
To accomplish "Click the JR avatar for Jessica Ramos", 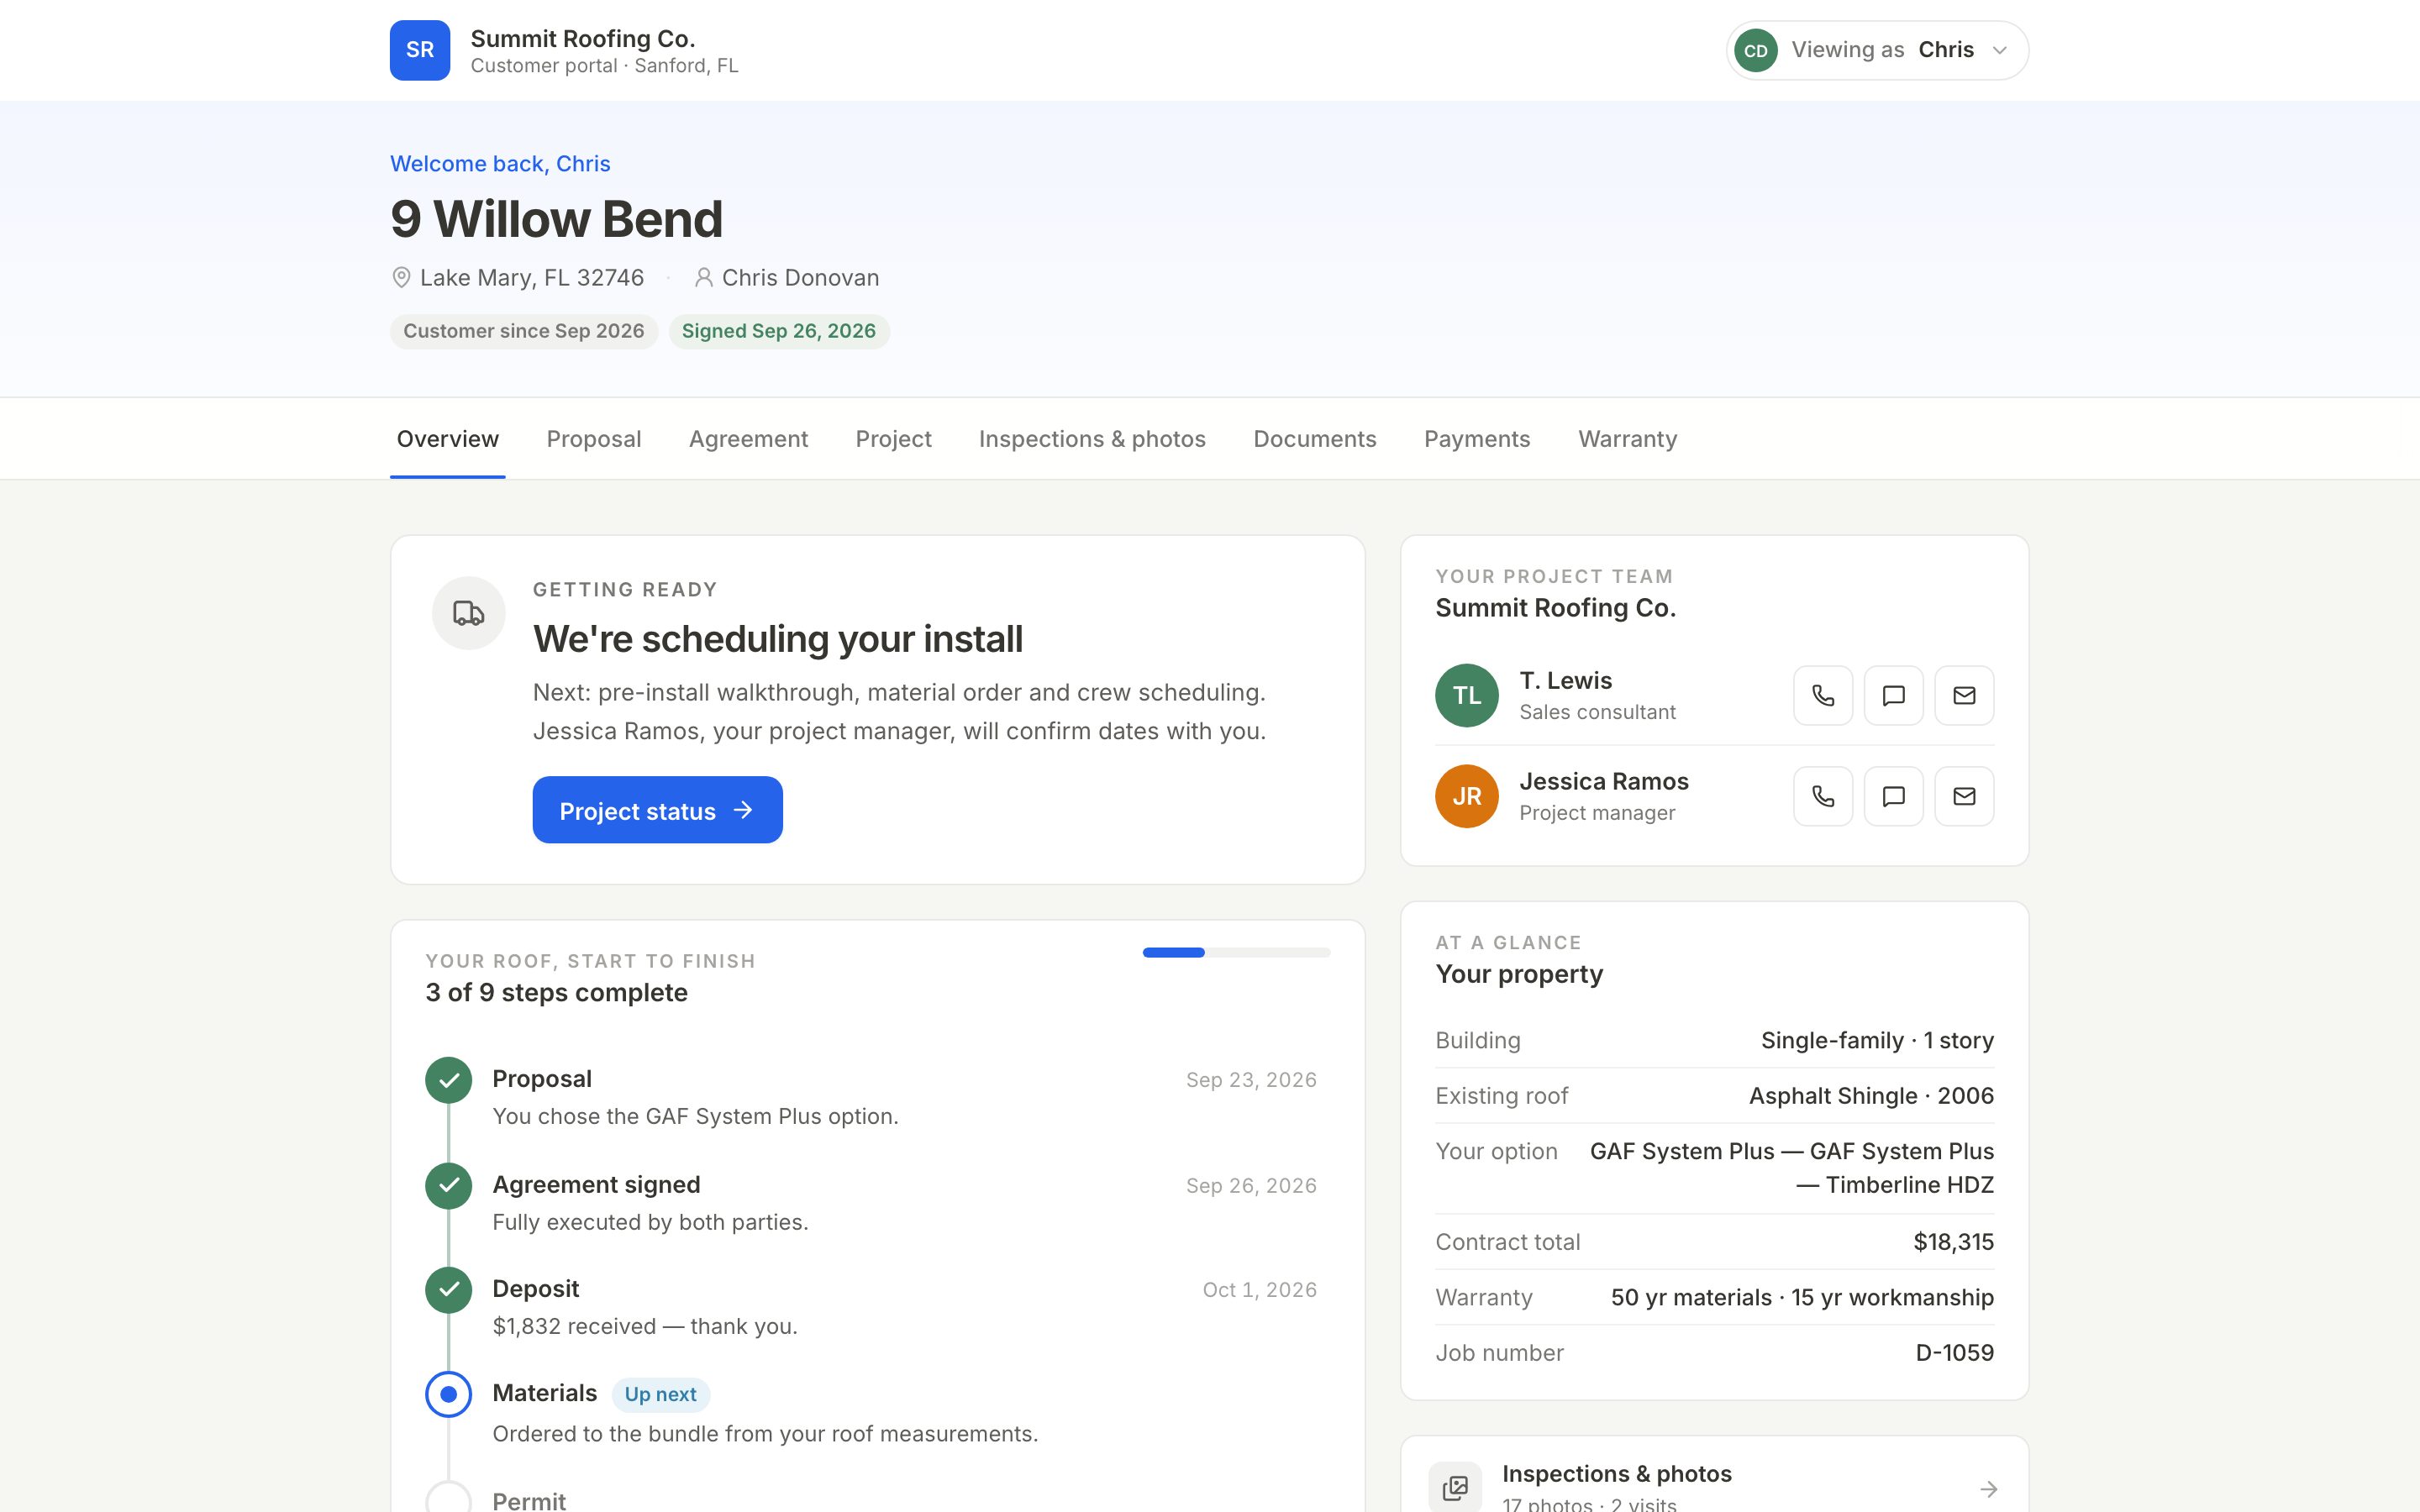I will tap(1466, 796).
